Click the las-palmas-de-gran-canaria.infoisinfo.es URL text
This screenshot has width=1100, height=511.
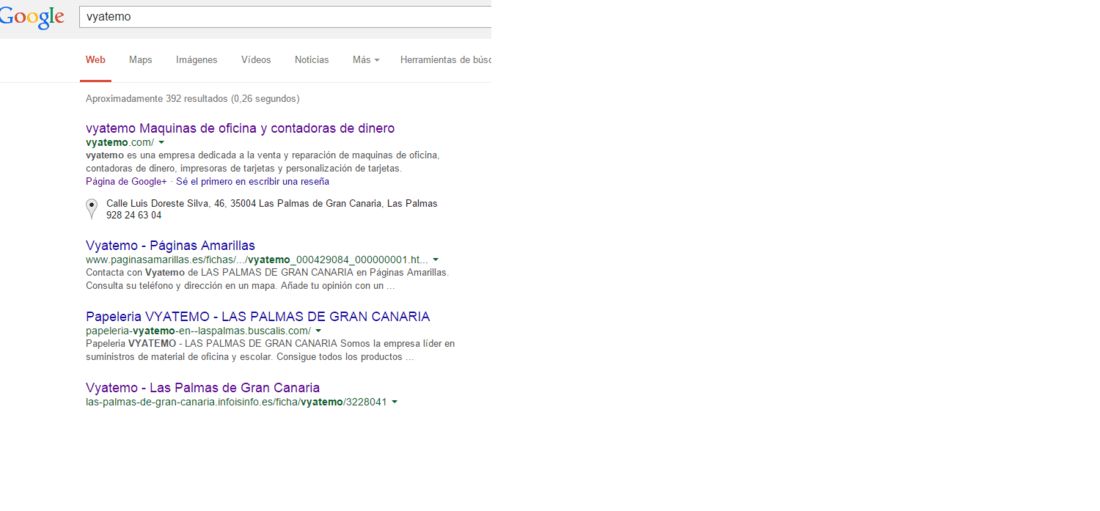pos(236,402)
